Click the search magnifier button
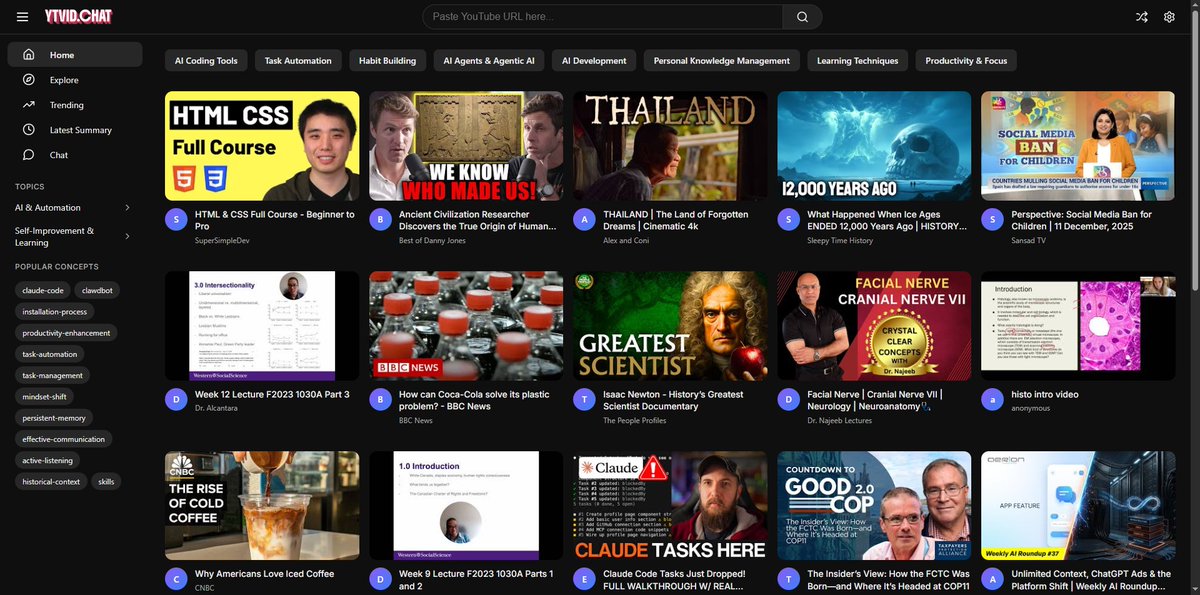This screenshot has width=1200, height=595. (802, 17)
